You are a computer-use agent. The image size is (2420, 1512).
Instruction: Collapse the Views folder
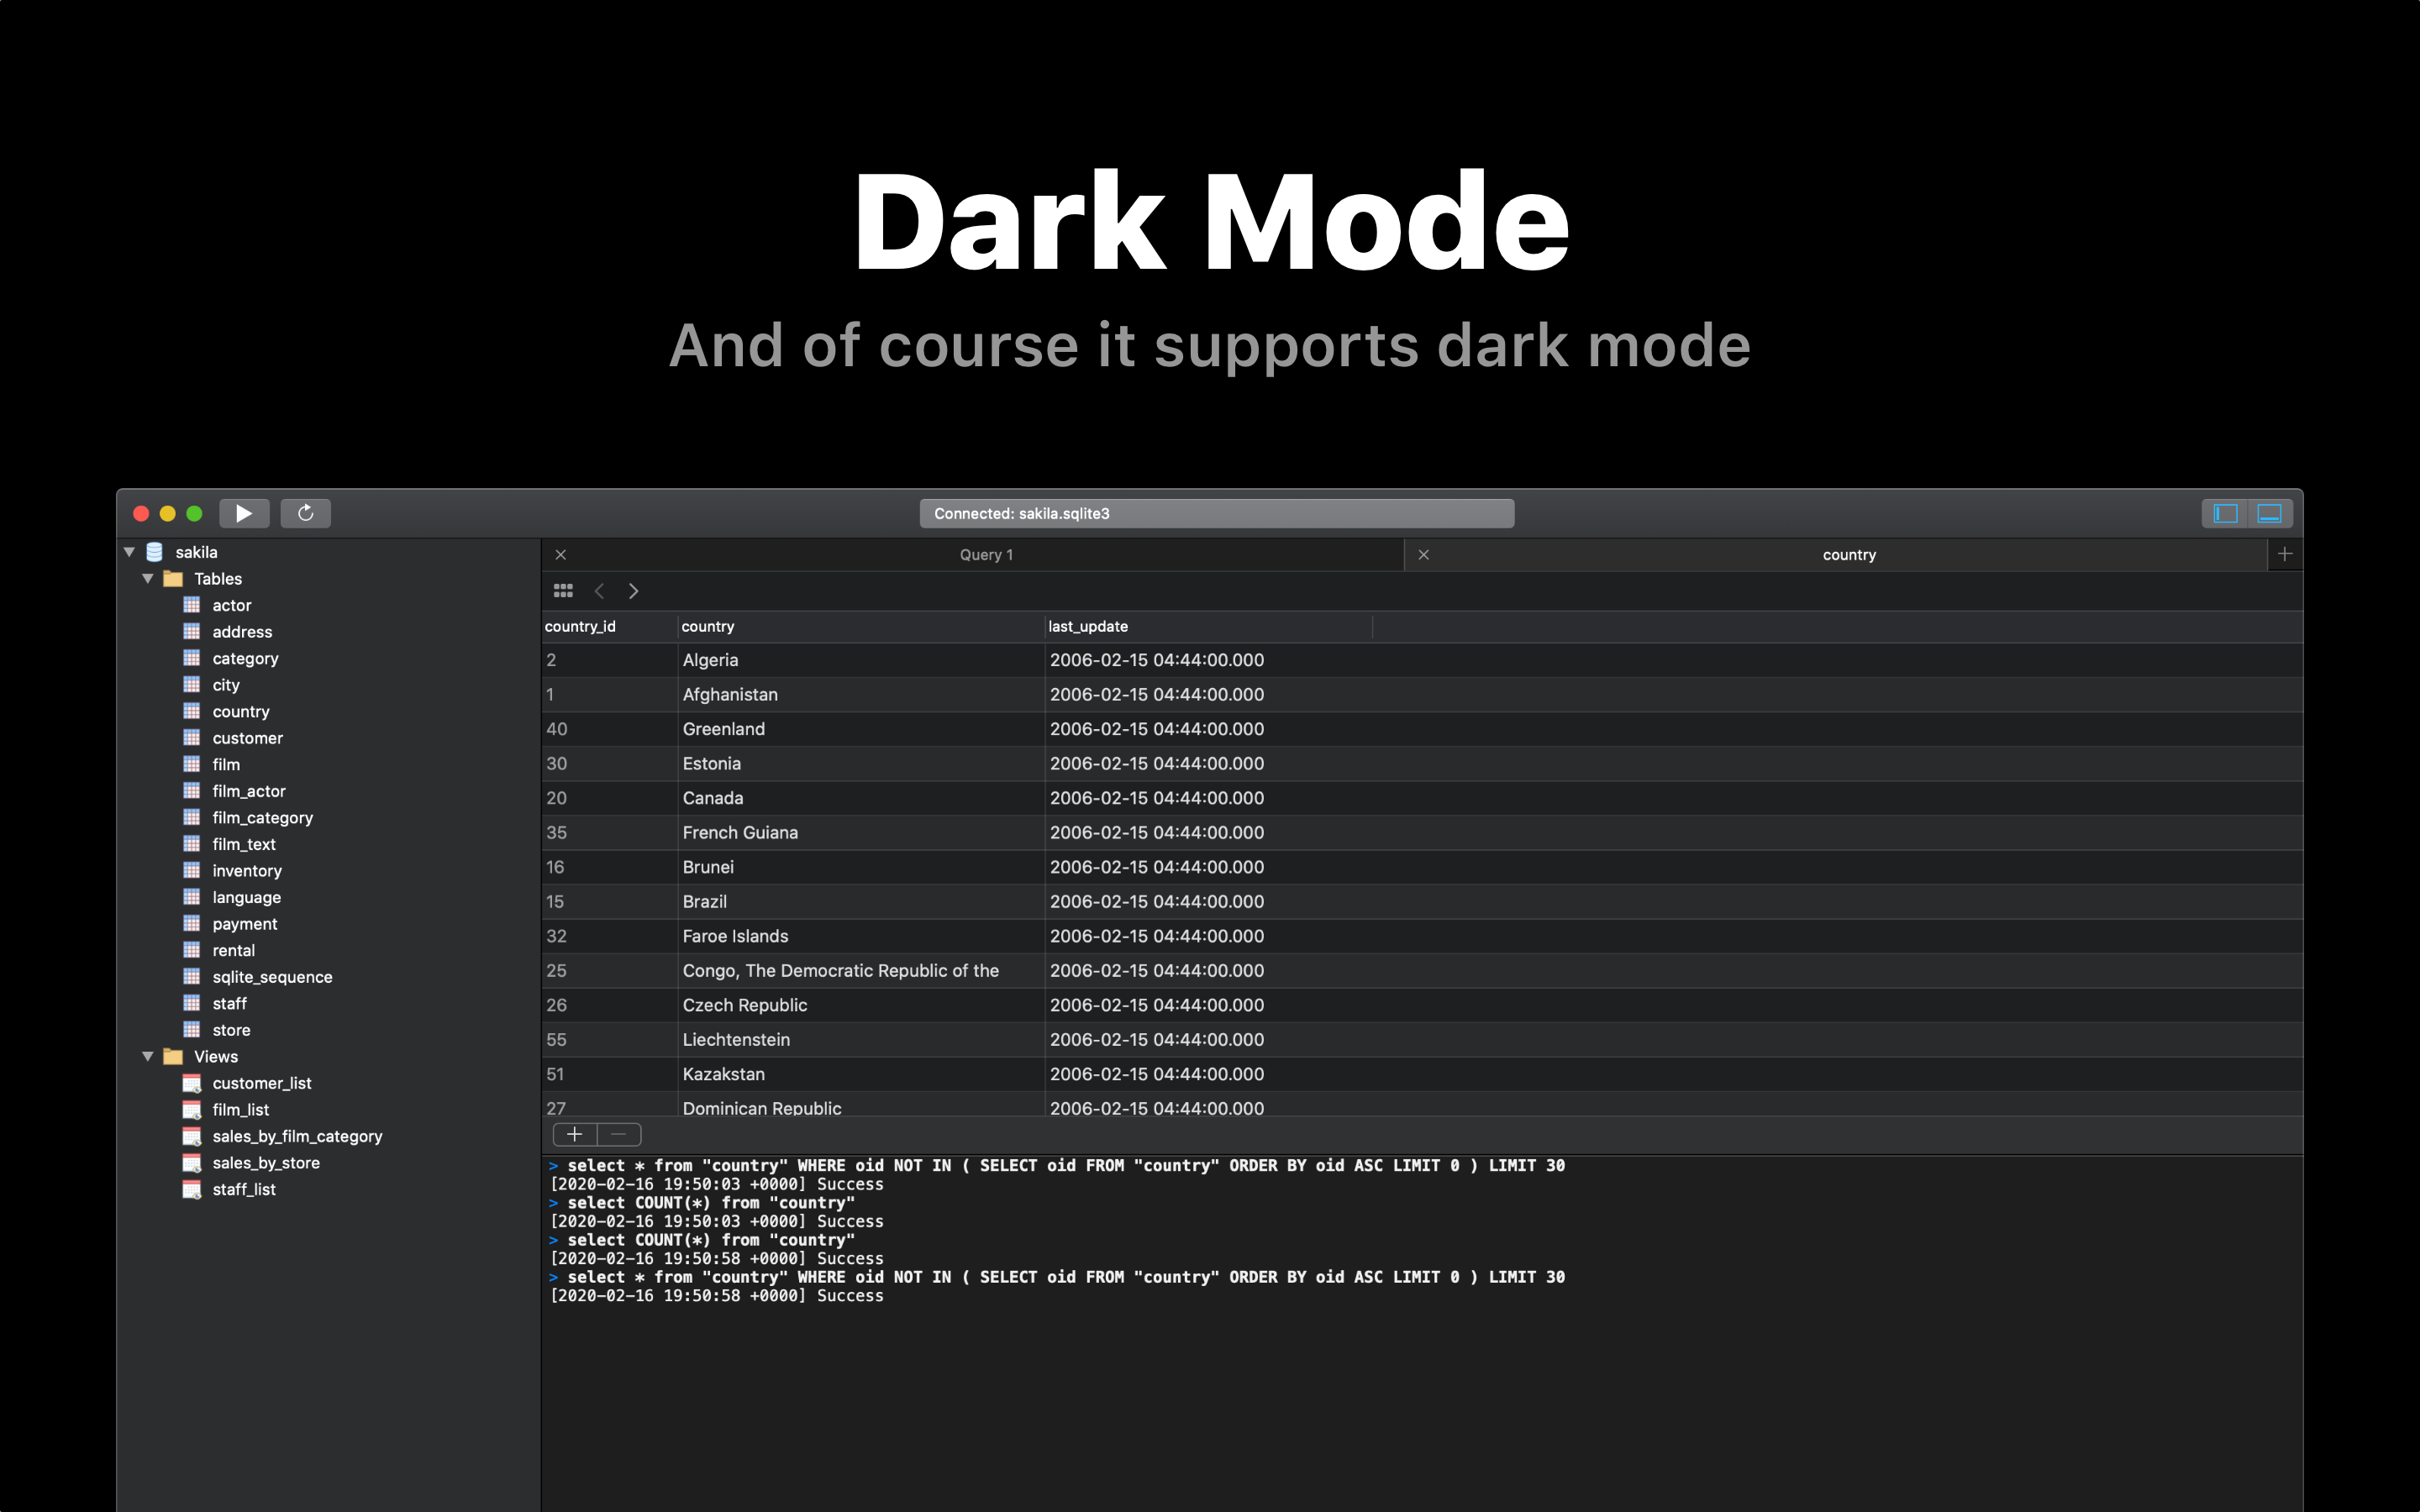148,1057
